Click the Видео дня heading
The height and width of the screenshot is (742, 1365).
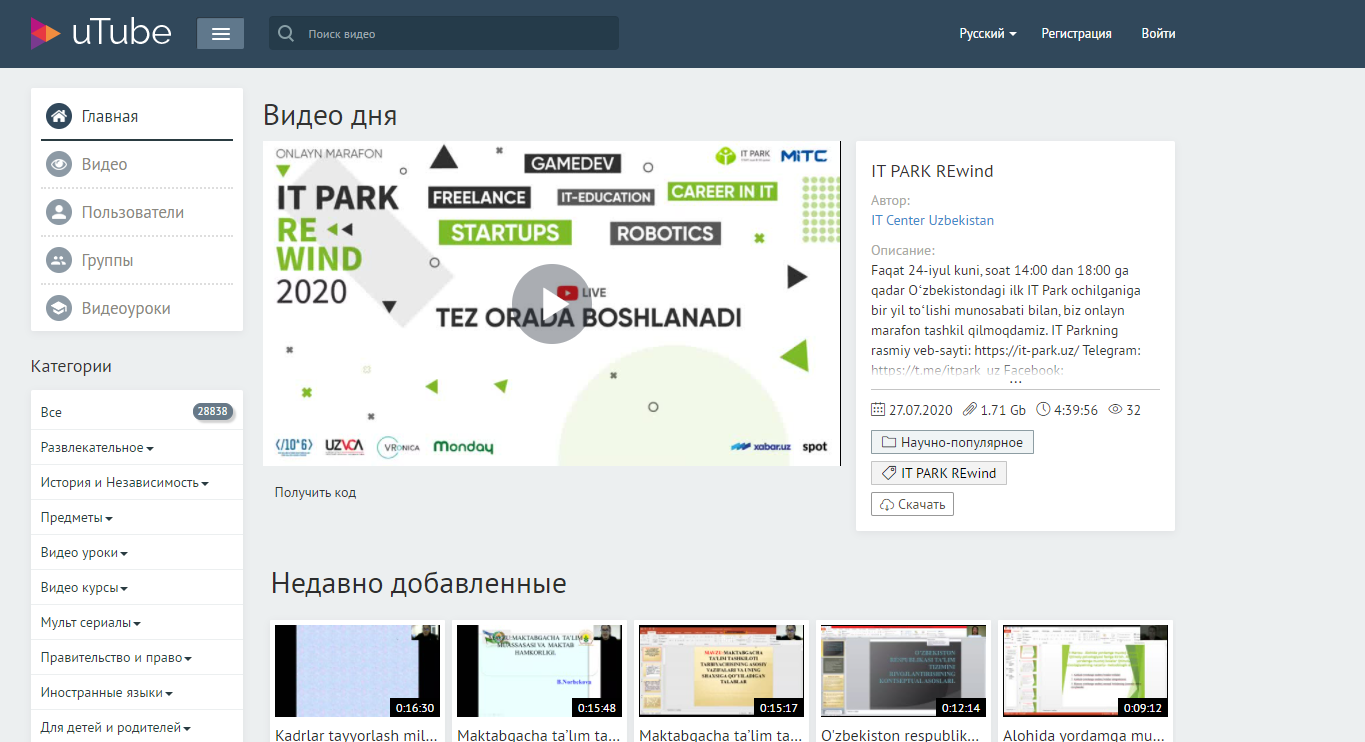click(x=330, y=116)
